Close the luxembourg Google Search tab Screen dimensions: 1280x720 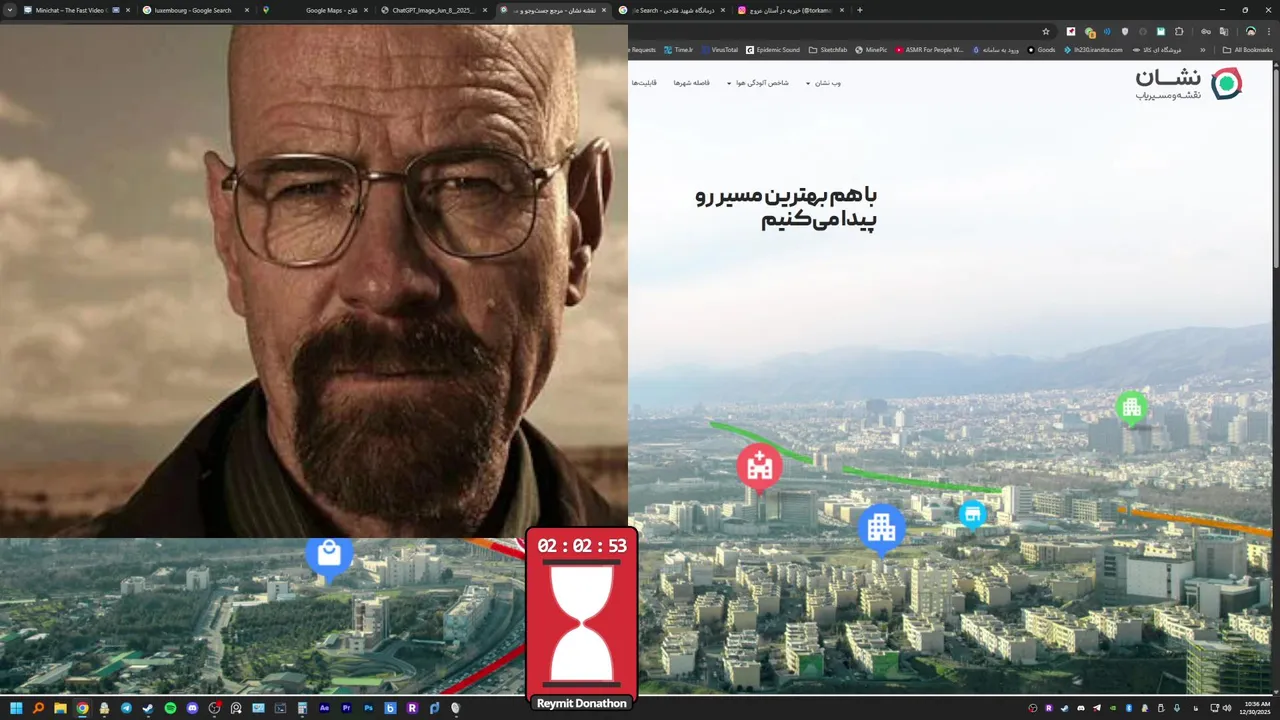(247, 10)
